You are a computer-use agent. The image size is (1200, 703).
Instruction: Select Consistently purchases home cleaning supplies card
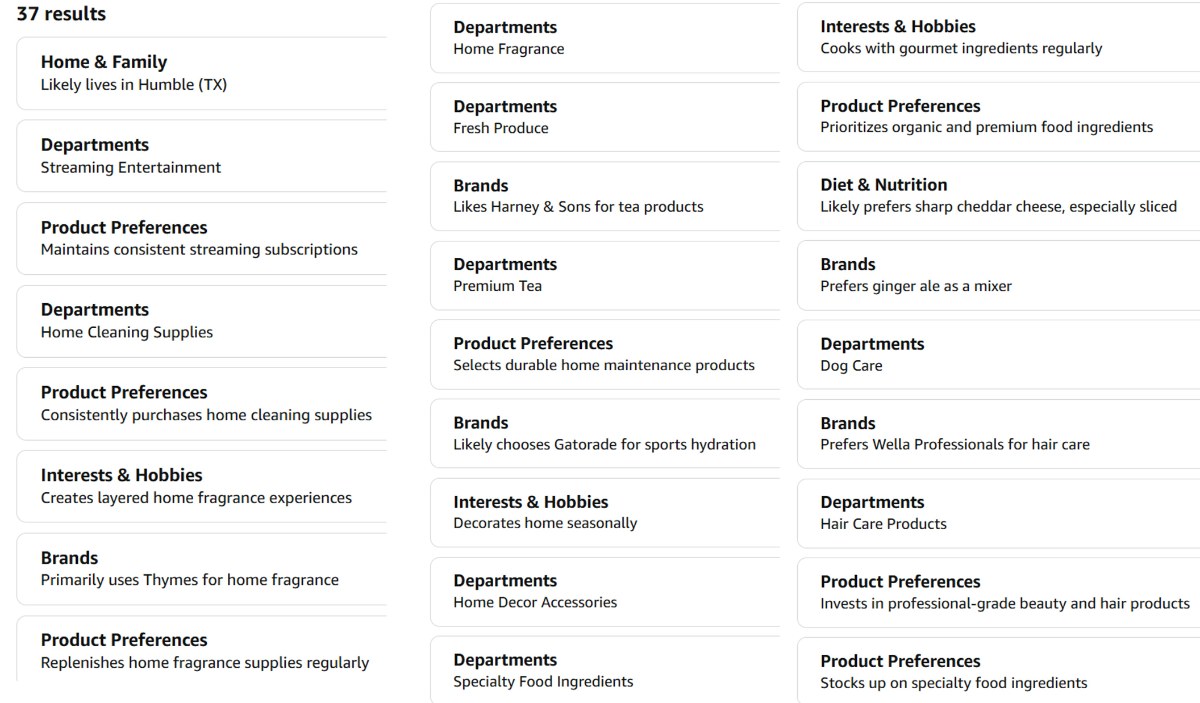tap(202, 403)
